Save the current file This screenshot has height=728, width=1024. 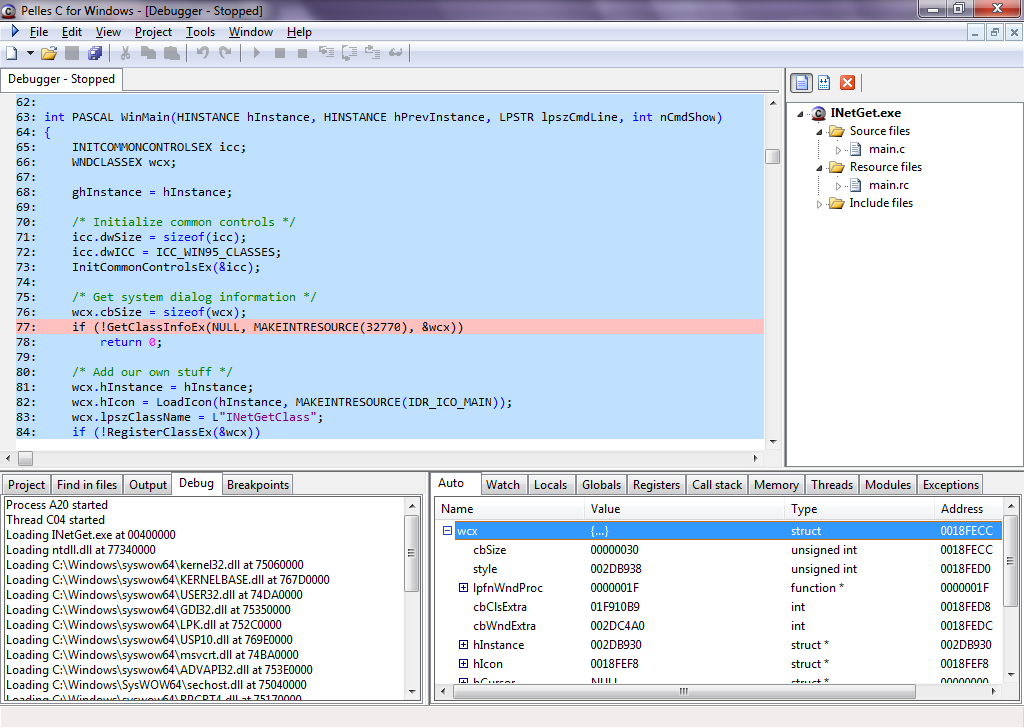point(70,53)
